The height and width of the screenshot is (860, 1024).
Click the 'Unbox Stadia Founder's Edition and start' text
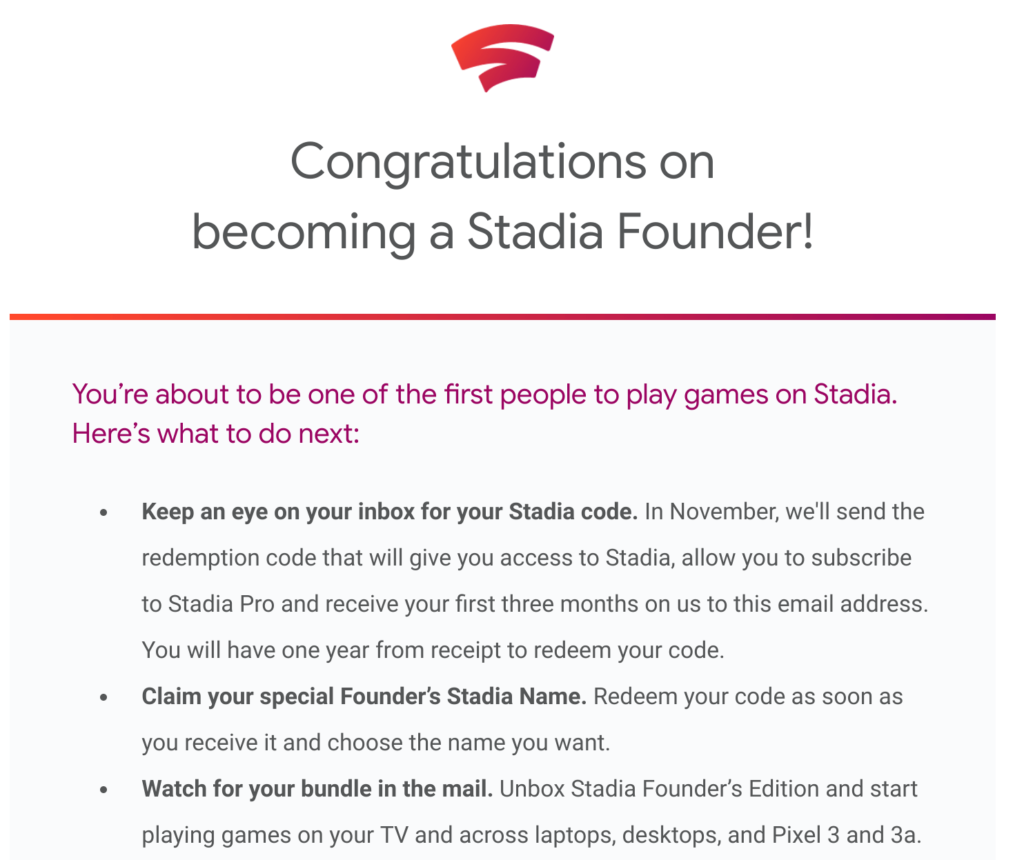tap(709, 789)
